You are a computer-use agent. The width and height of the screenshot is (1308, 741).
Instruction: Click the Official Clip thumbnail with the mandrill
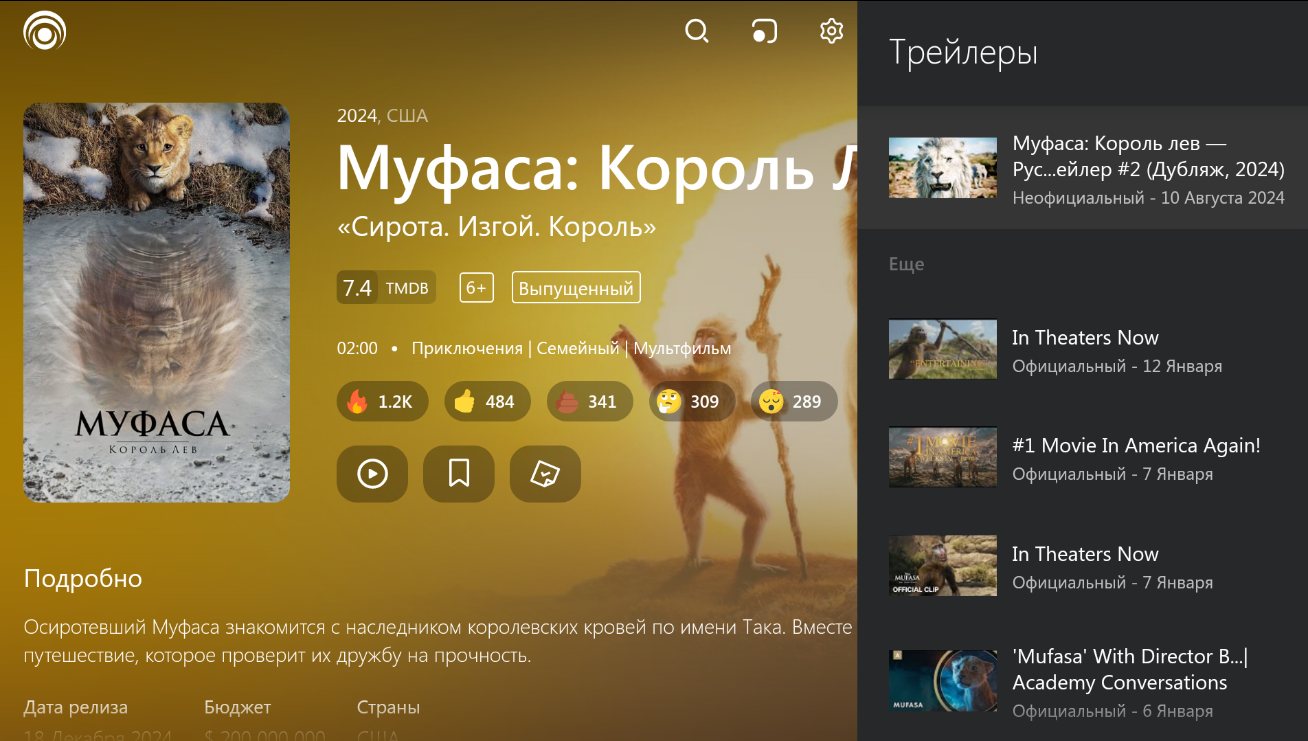[x=943, y=566]
